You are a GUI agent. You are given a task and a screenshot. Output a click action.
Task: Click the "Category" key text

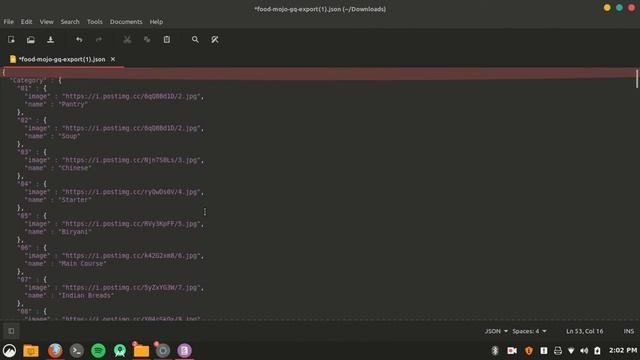pyautogui.click(x=28, y=80)
